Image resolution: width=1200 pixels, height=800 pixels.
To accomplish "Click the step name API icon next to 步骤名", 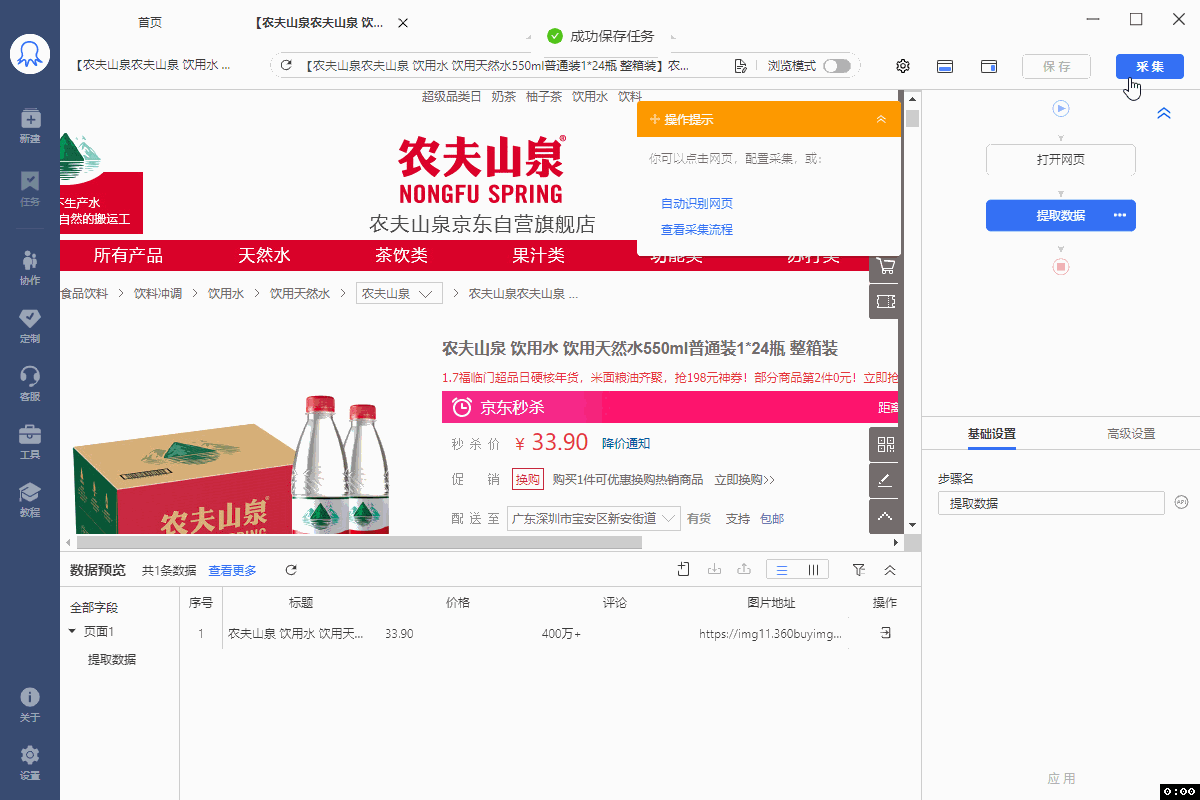I will tap(1181, 502).
